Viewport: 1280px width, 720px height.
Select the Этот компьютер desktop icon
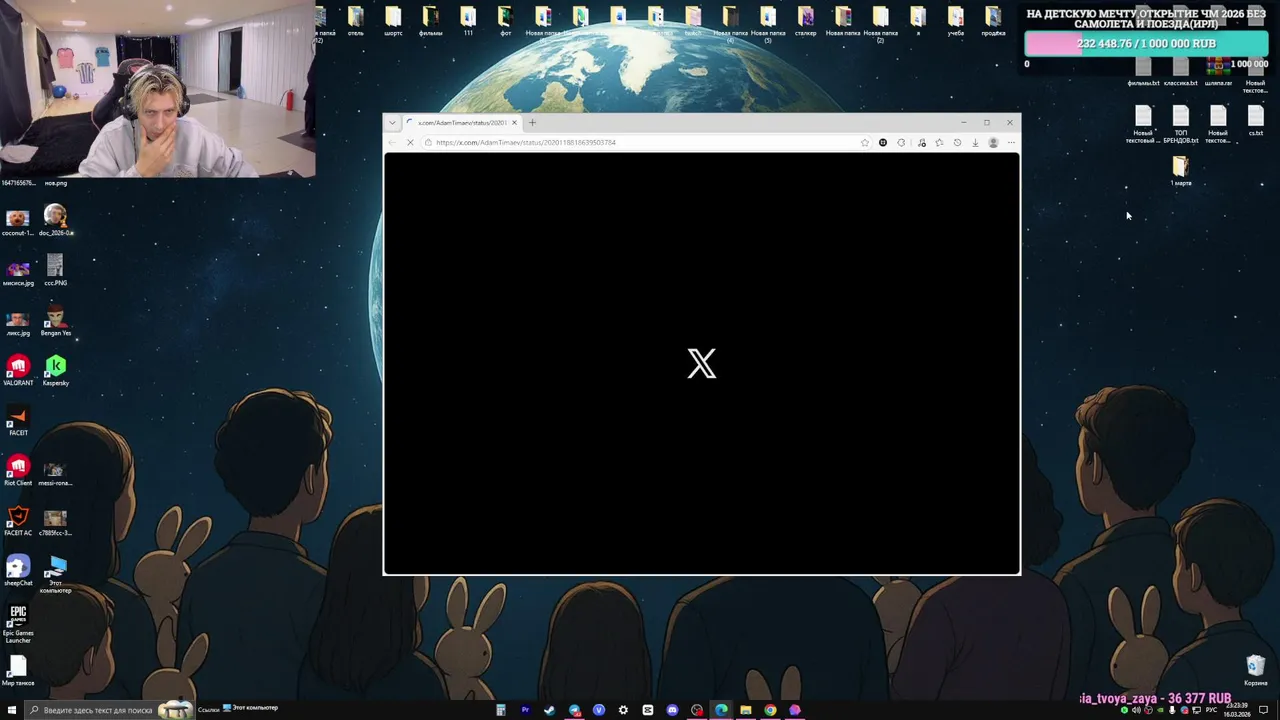coord(56,575)
